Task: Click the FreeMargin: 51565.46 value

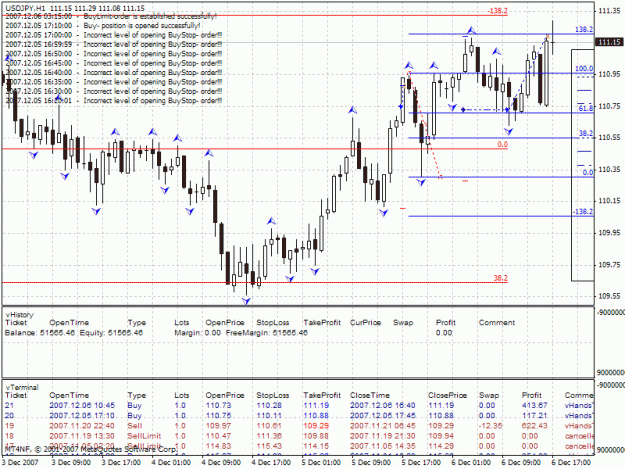Action: click(267, 333)
